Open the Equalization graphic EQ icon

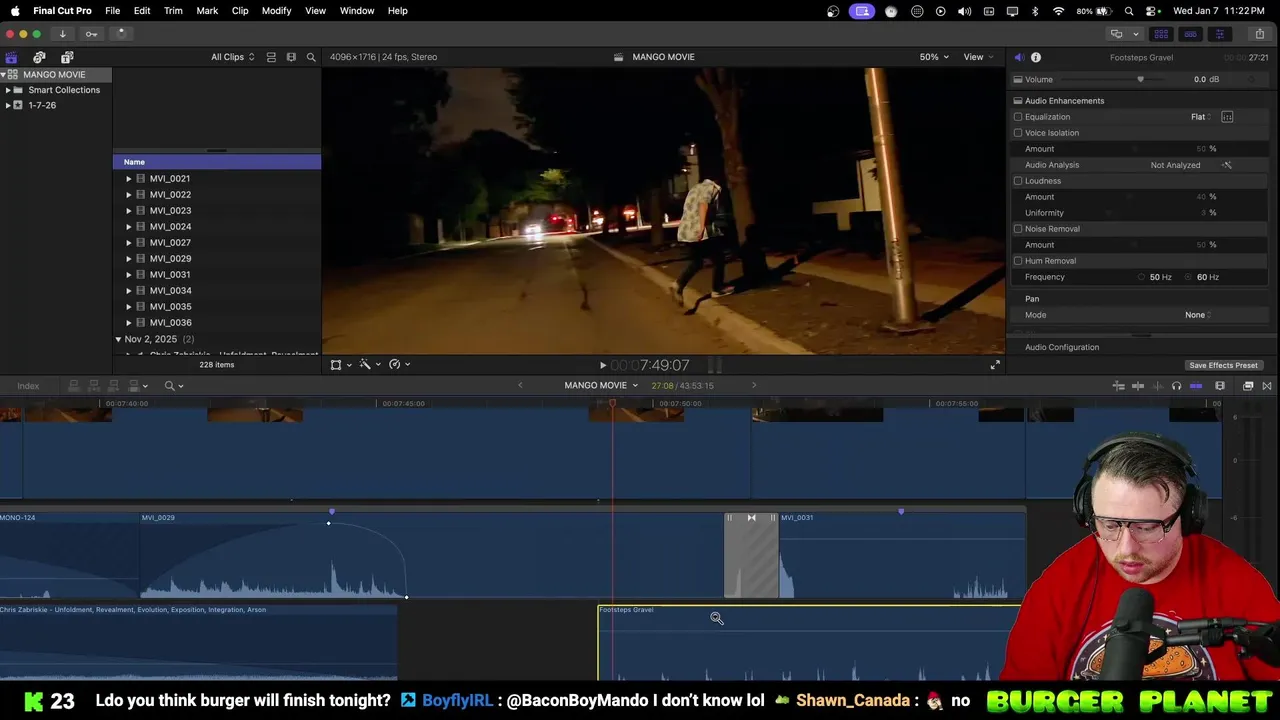point(1227,117)
